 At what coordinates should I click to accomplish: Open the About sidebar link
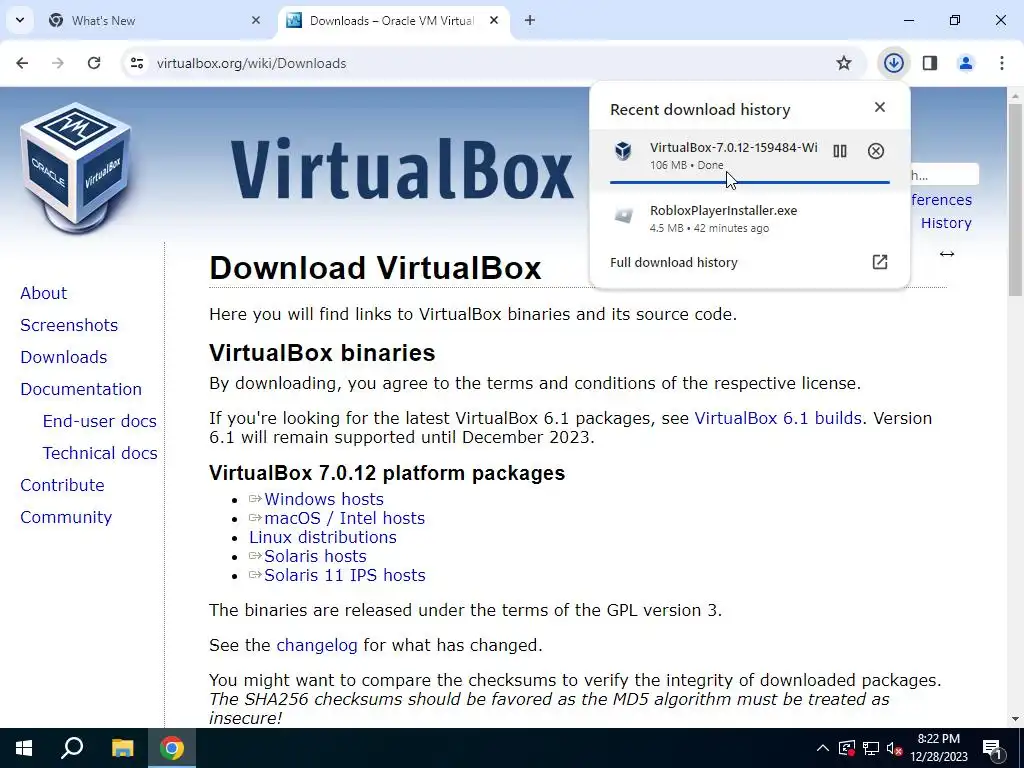[x=43, y=293]
